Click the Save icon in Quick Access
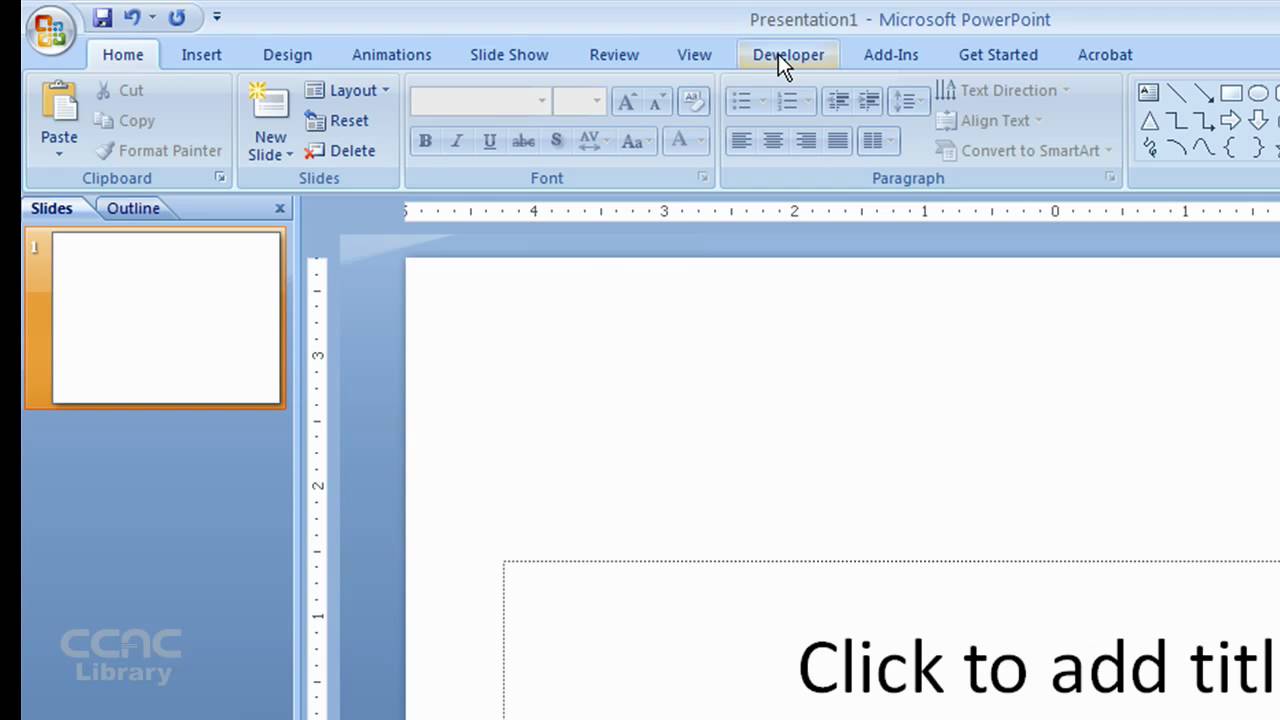Image resolution: width=1280 pixels, height=720 pixels. click(102, 18)
